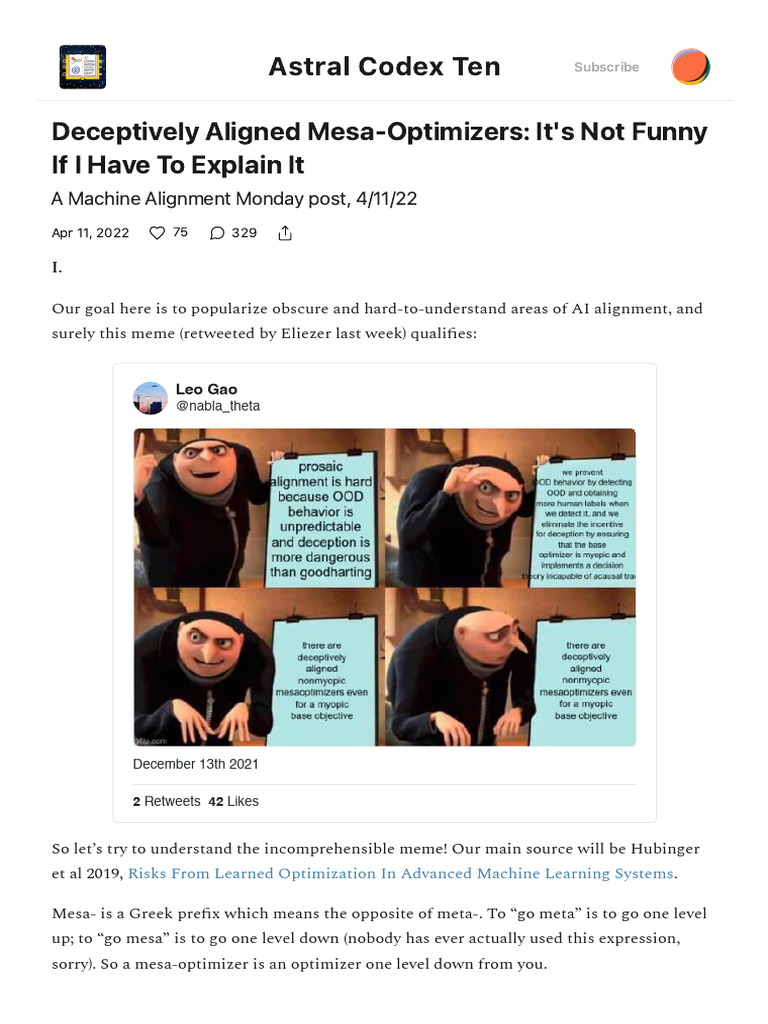Open the user profile avatar
Screen dimensions: 768x1024
tap(690, 67)
